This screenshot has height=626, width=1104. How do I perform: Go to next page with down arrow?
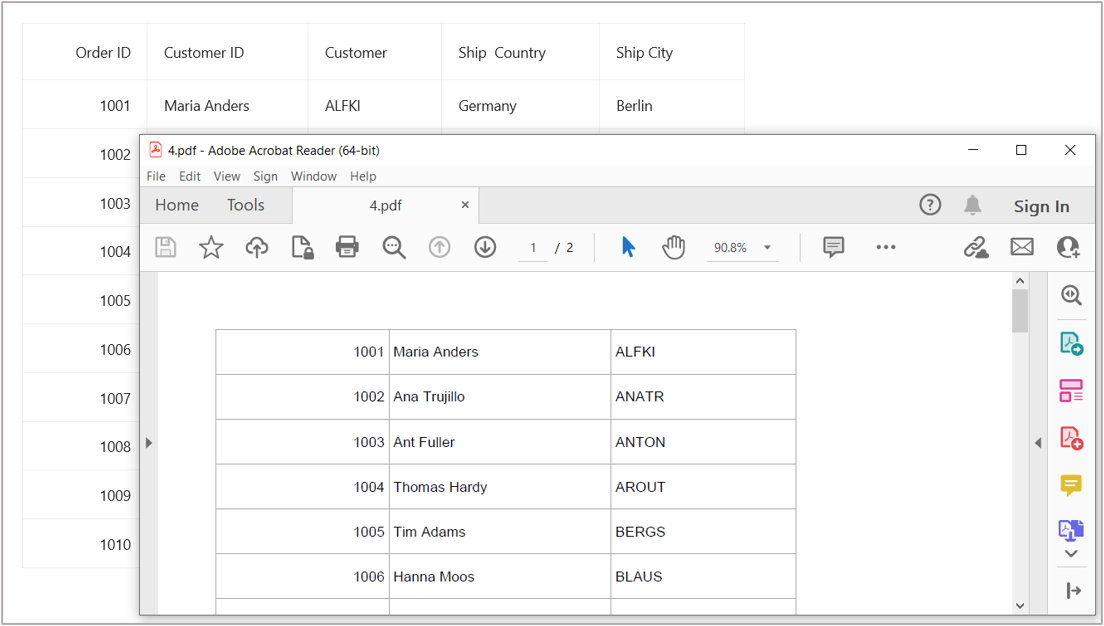pyautogui.click(x=485, y=247)
